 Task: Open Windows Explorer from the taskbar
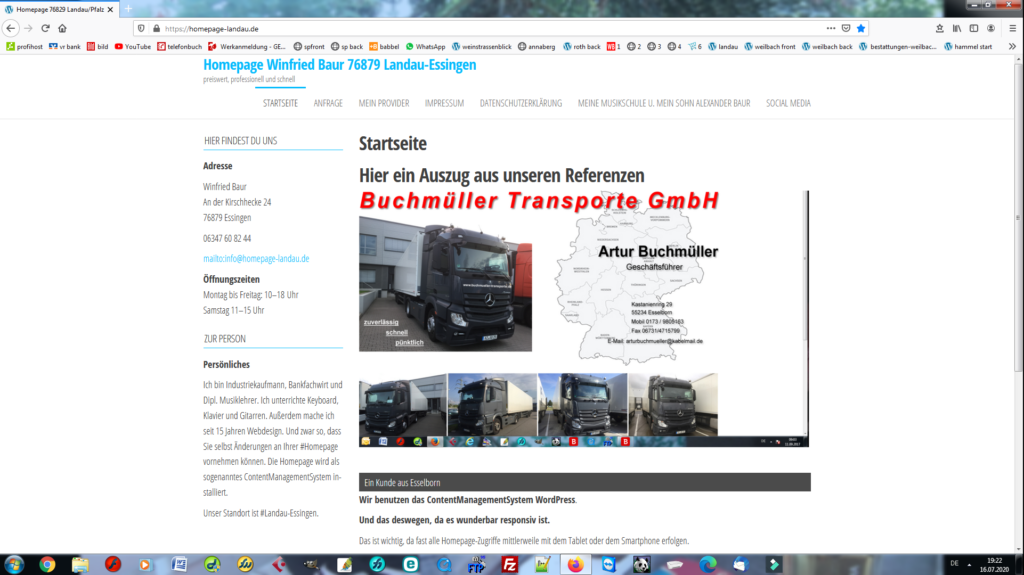coord(80,564)
